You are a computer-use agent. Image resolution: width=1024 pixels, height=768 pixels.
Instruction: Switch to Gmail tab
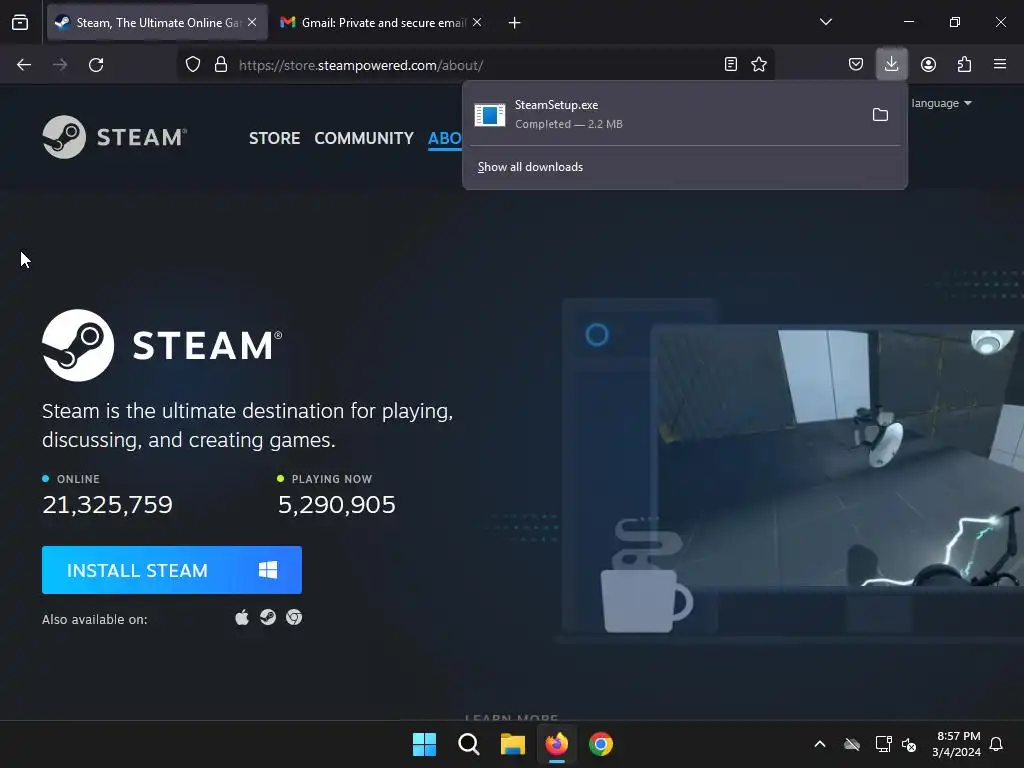click(x=383, y=22)
